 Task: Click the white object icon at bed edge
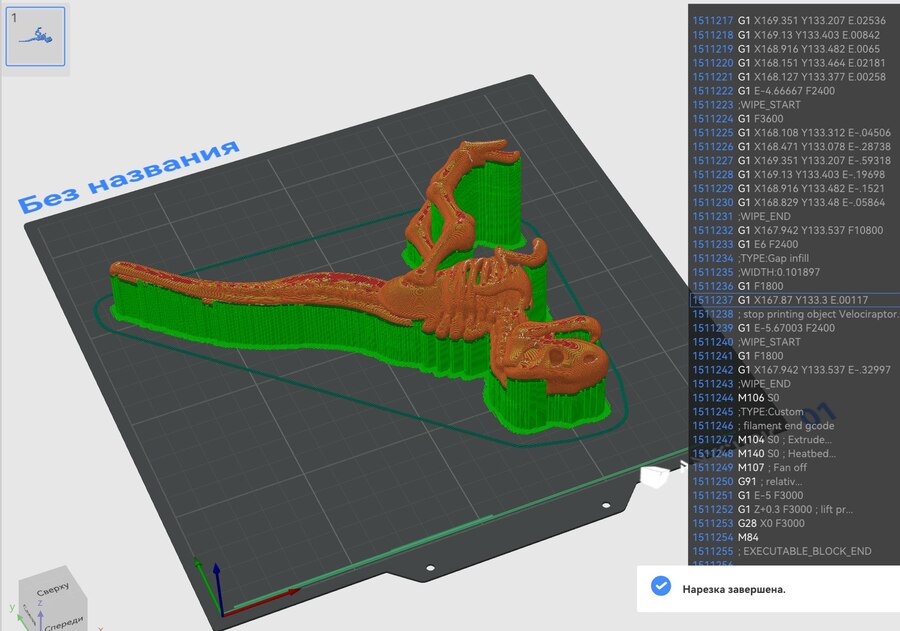click(x=658, y=477)
